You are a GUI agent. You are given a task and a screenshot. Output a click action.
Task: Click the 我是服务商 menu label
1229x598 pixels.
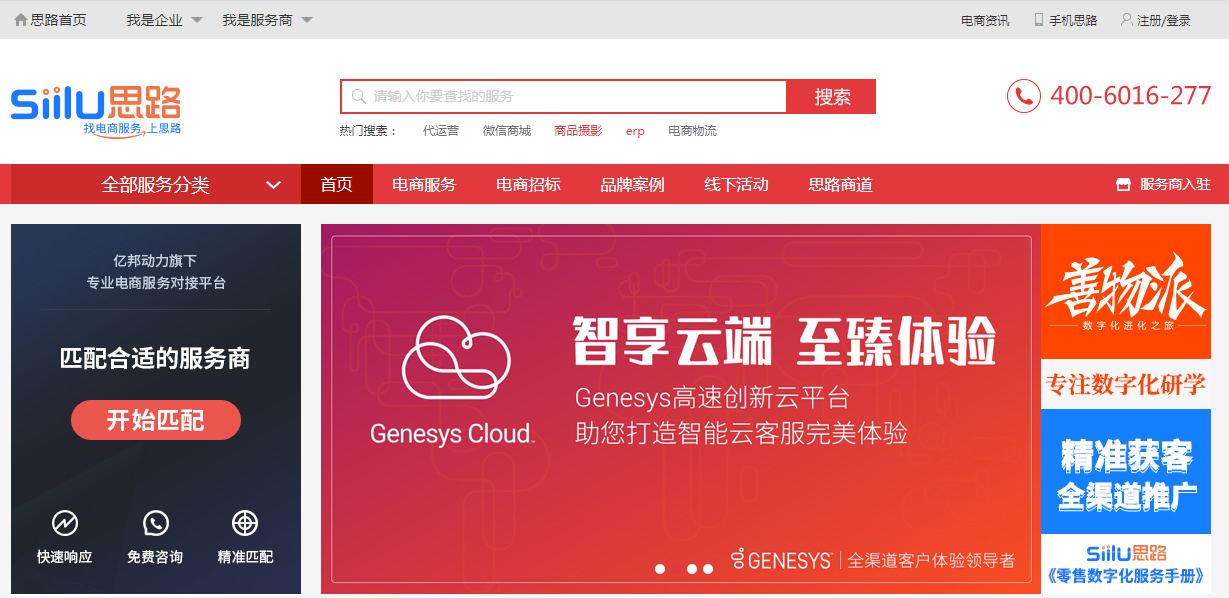(x=257, y=20)
